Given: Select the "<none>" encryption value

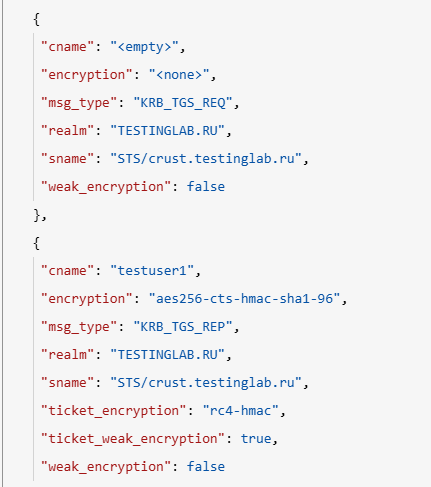Looking at the screenshot, I should pyautogui.click(x=179, y=75).
